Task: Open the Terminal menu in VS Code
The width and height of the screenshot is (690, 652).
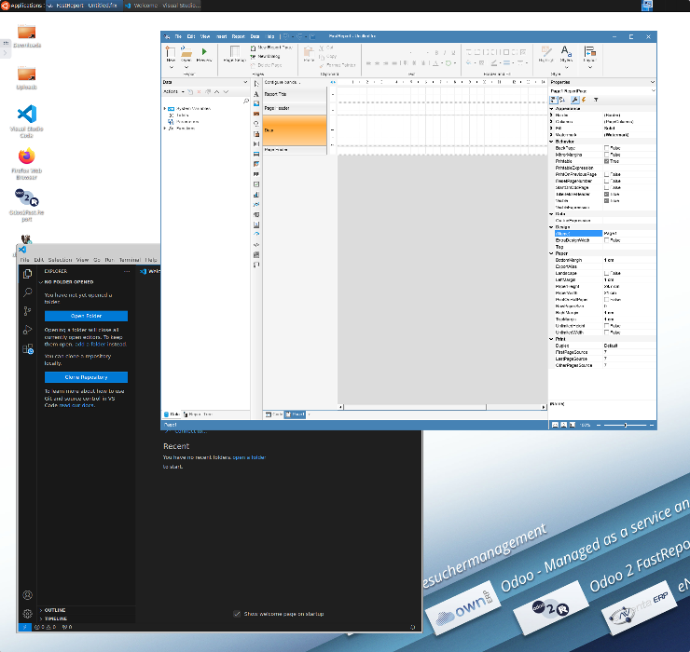Action: coord(129,259)
